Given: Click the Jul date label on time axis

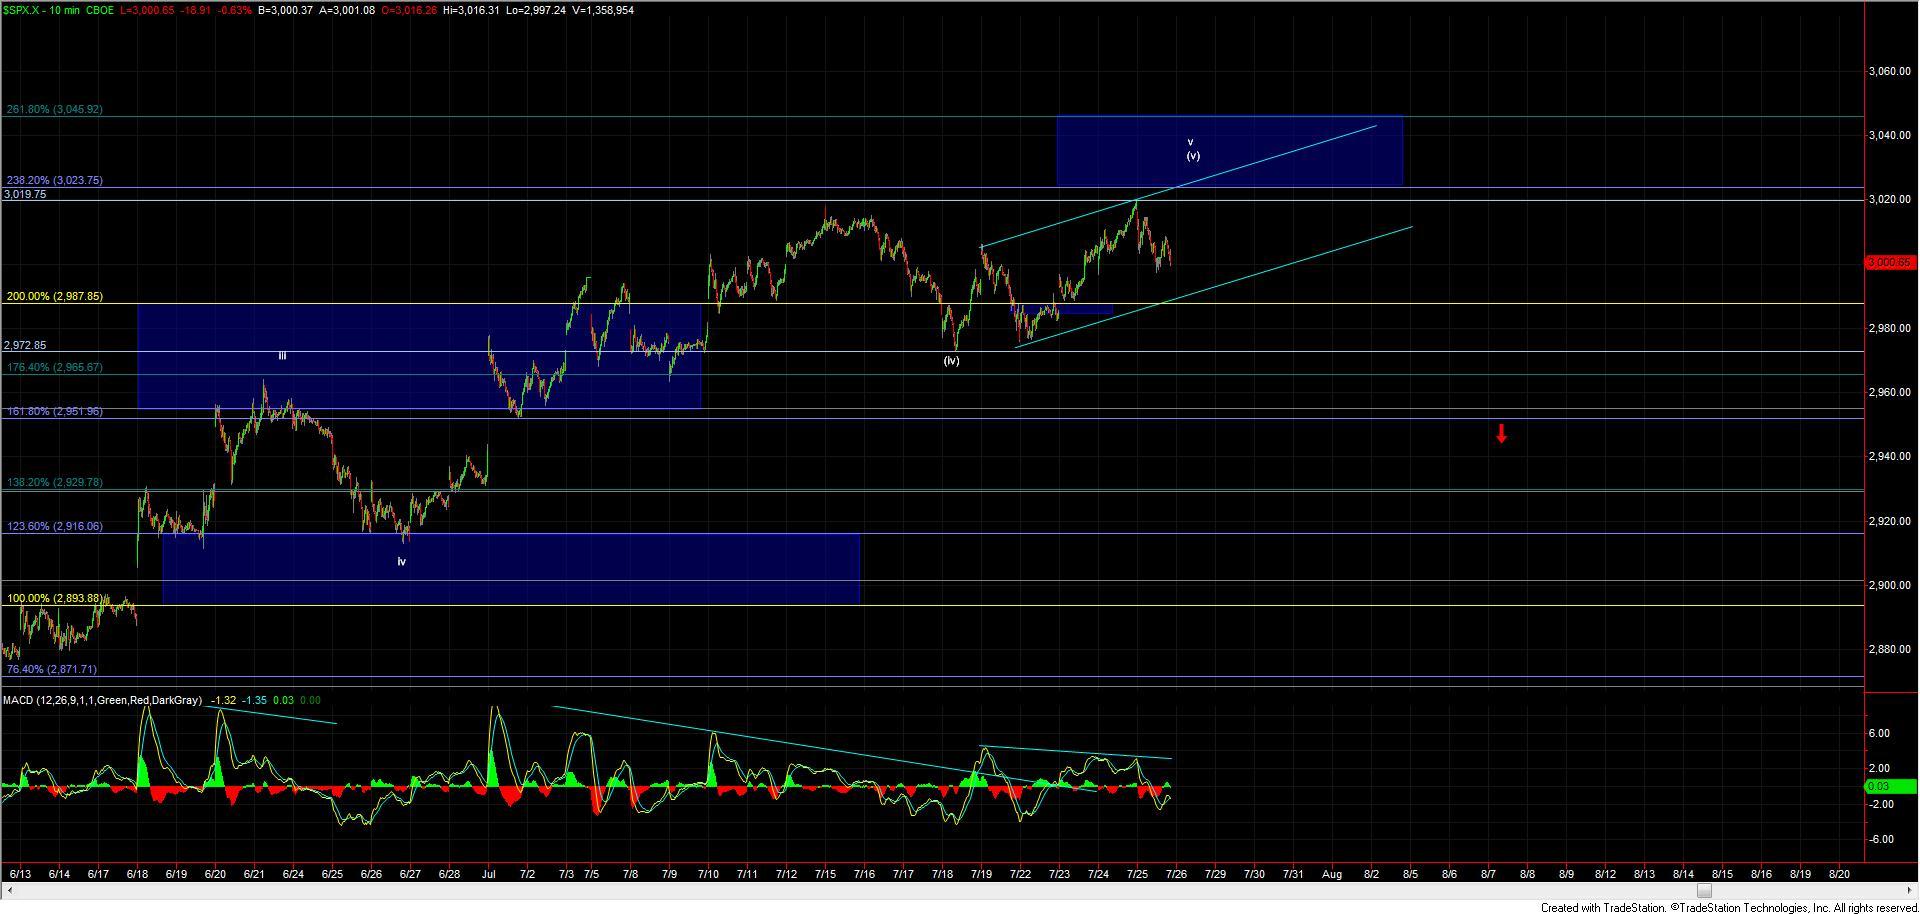Looking at the screenshot, I should tap(489, 874).
